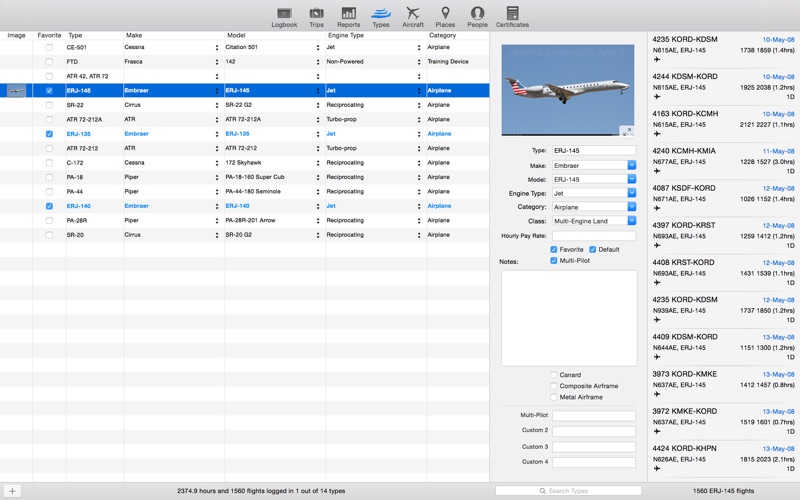The image size is (800, 500).
Task: Open the Logbook toolbar icon
Action: (x=284, y=15)
